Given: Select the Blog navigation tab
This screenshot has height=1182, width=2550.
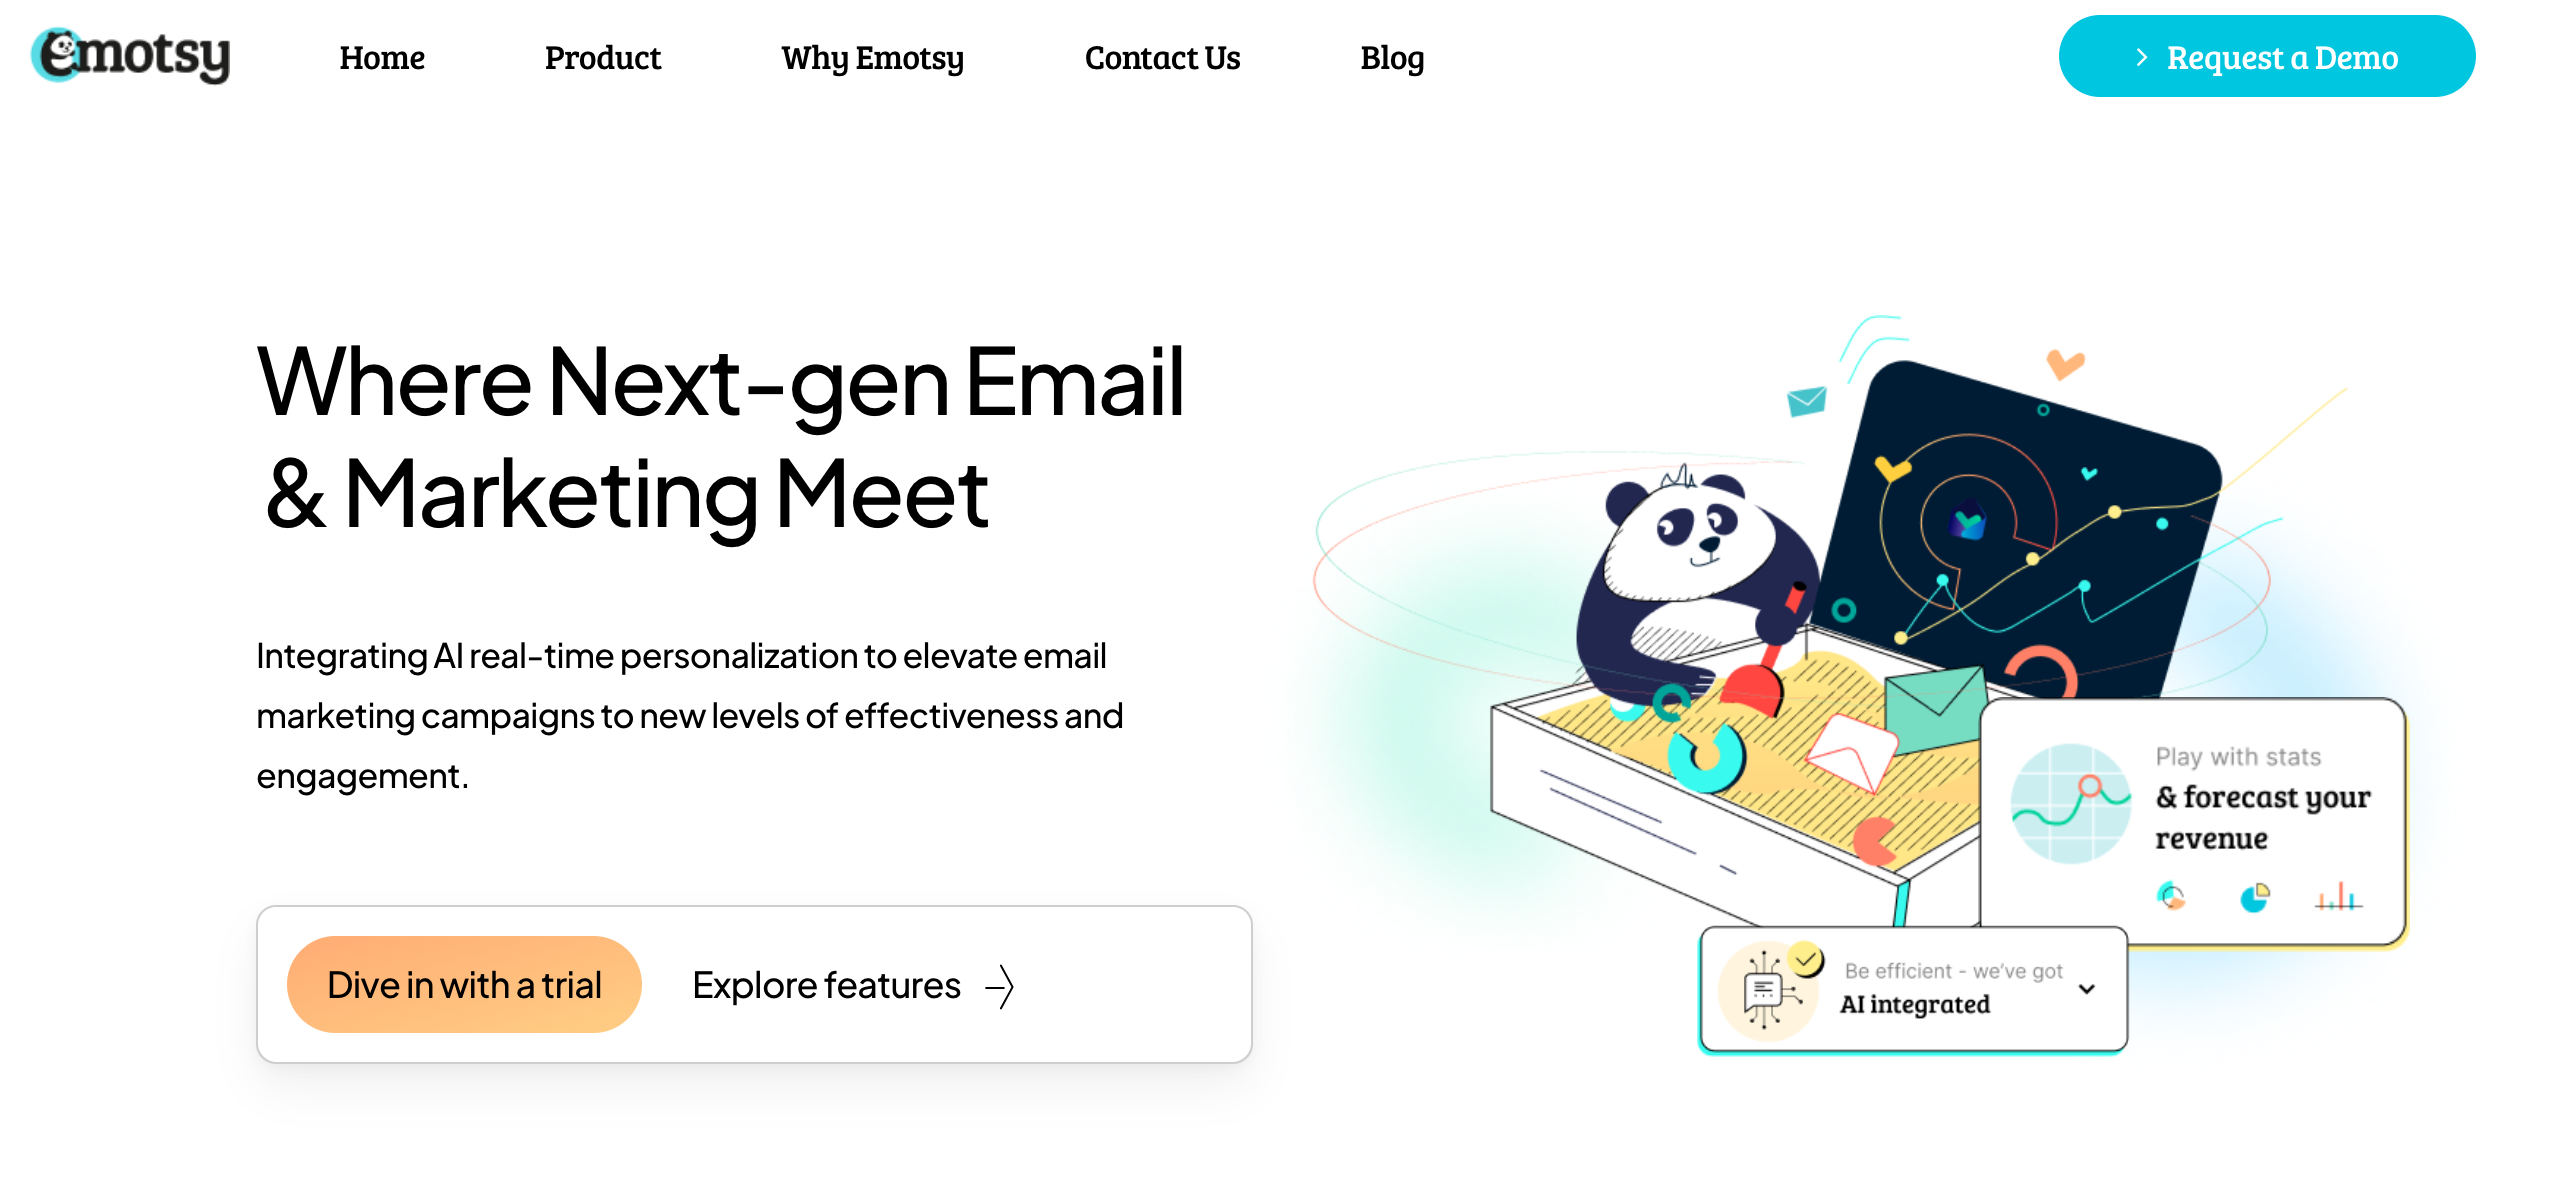Looking at the screenshot, I should (x=1392, y=59).
